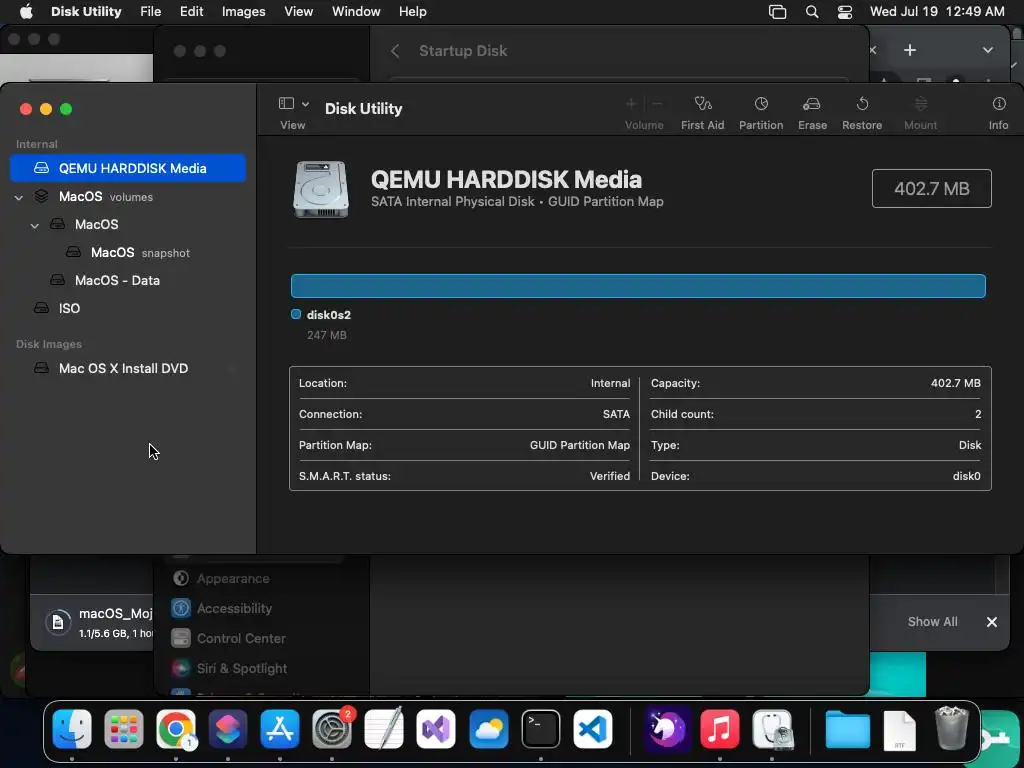Click Show All in downloads bar

933,622
